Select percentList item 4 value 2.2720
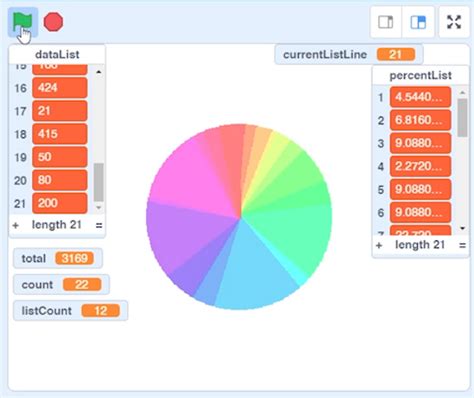 (420, 166)
